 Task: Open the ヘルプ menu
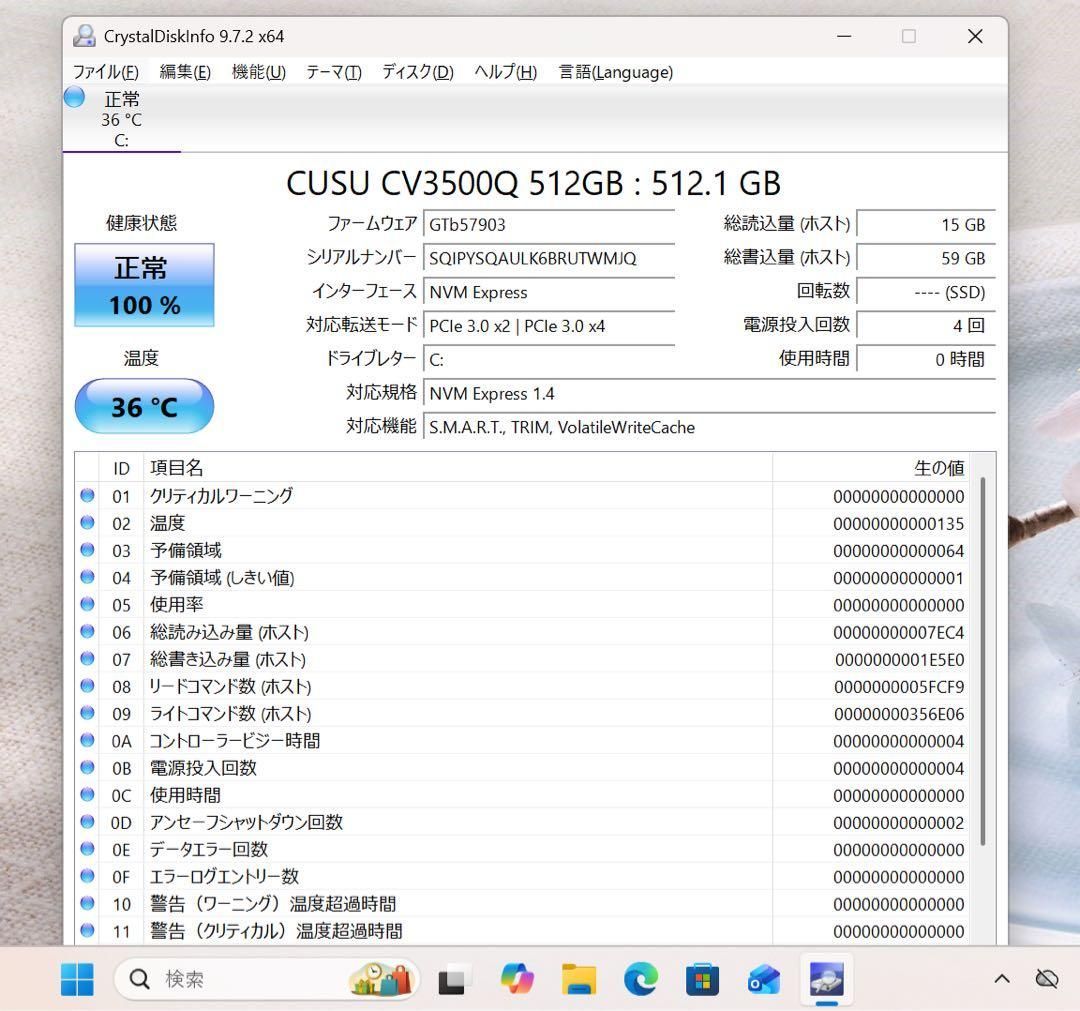(504, 72)
